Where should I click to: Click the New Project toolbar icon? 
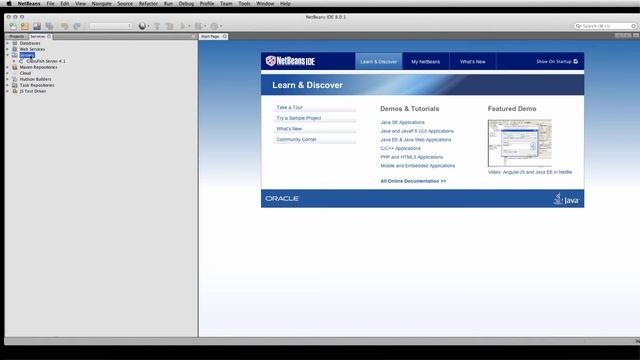pyautogui.click(x=25, y=26)
